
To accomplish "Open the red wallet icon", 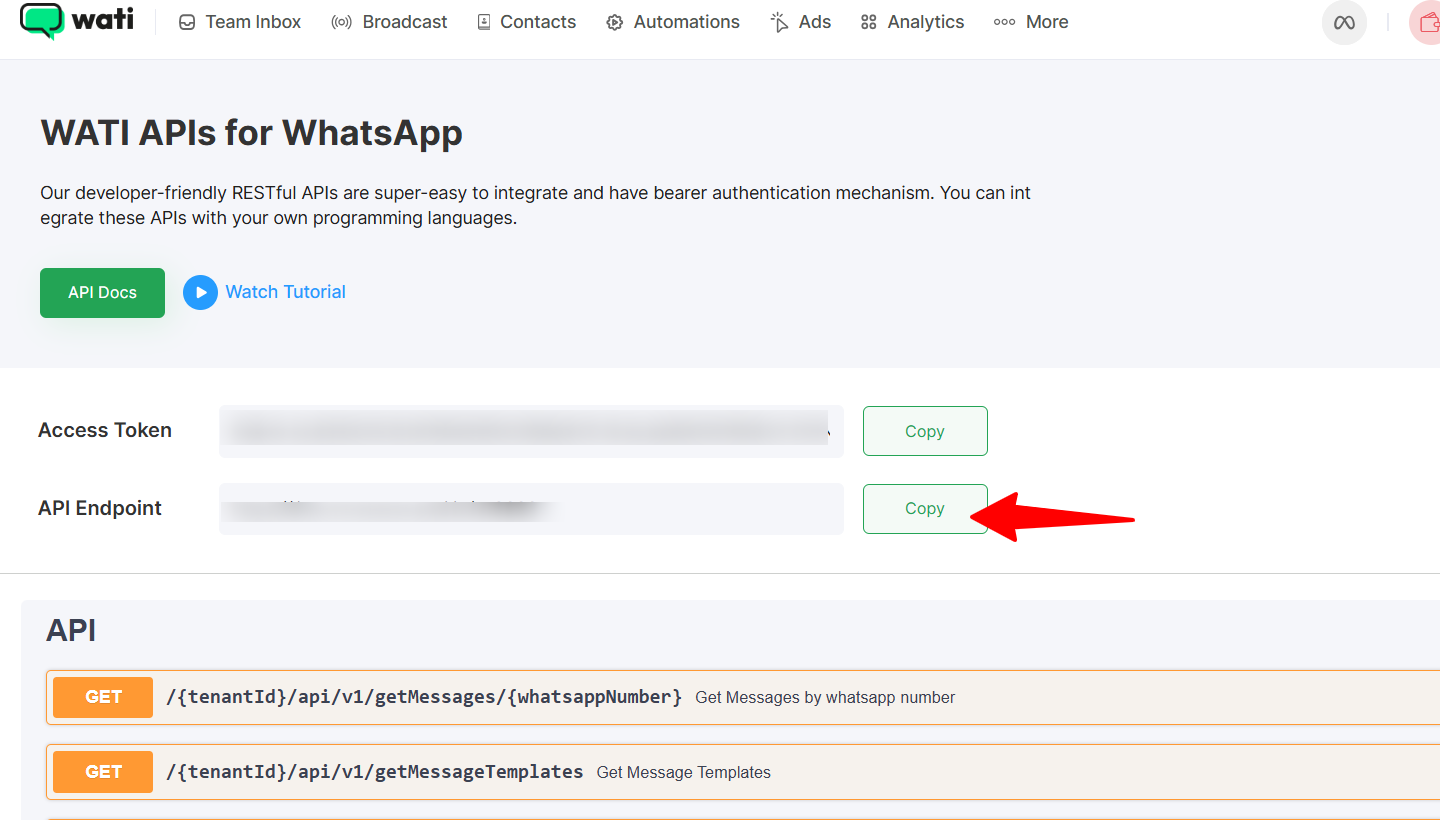I will (x=1425, y=22).
